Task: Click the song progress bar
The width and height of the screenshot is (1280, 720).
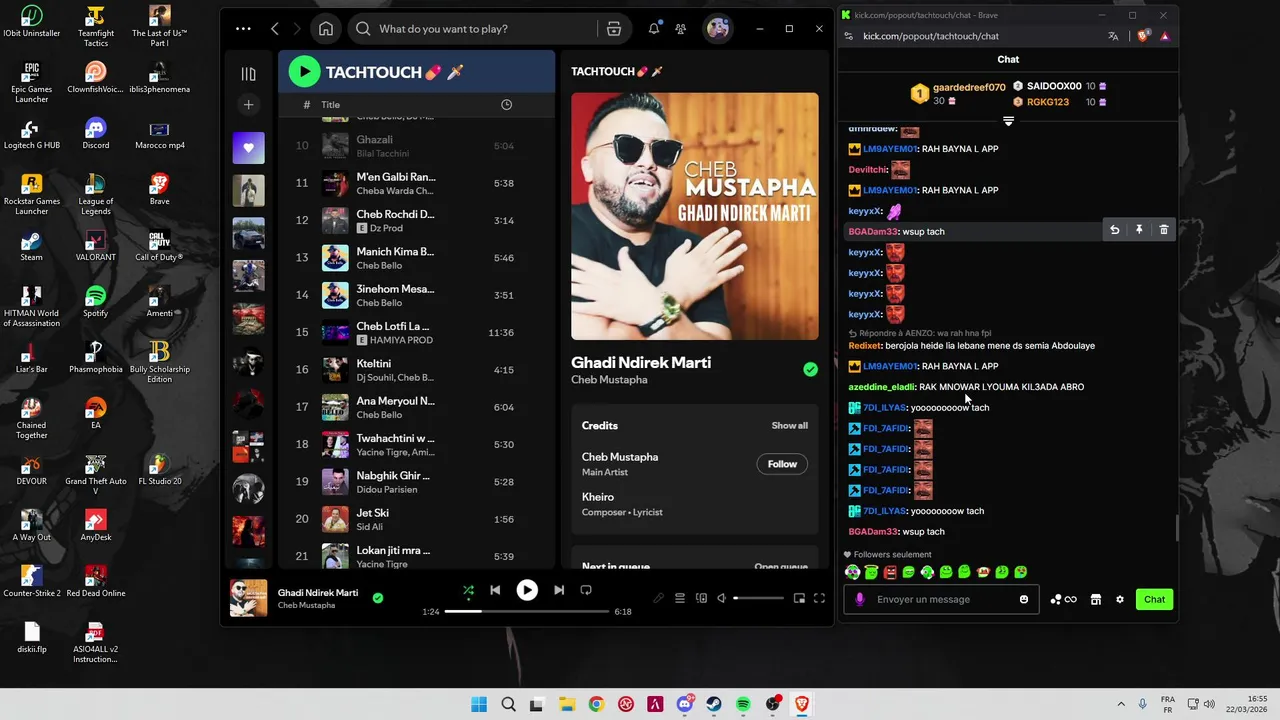Action: [527, 611]
